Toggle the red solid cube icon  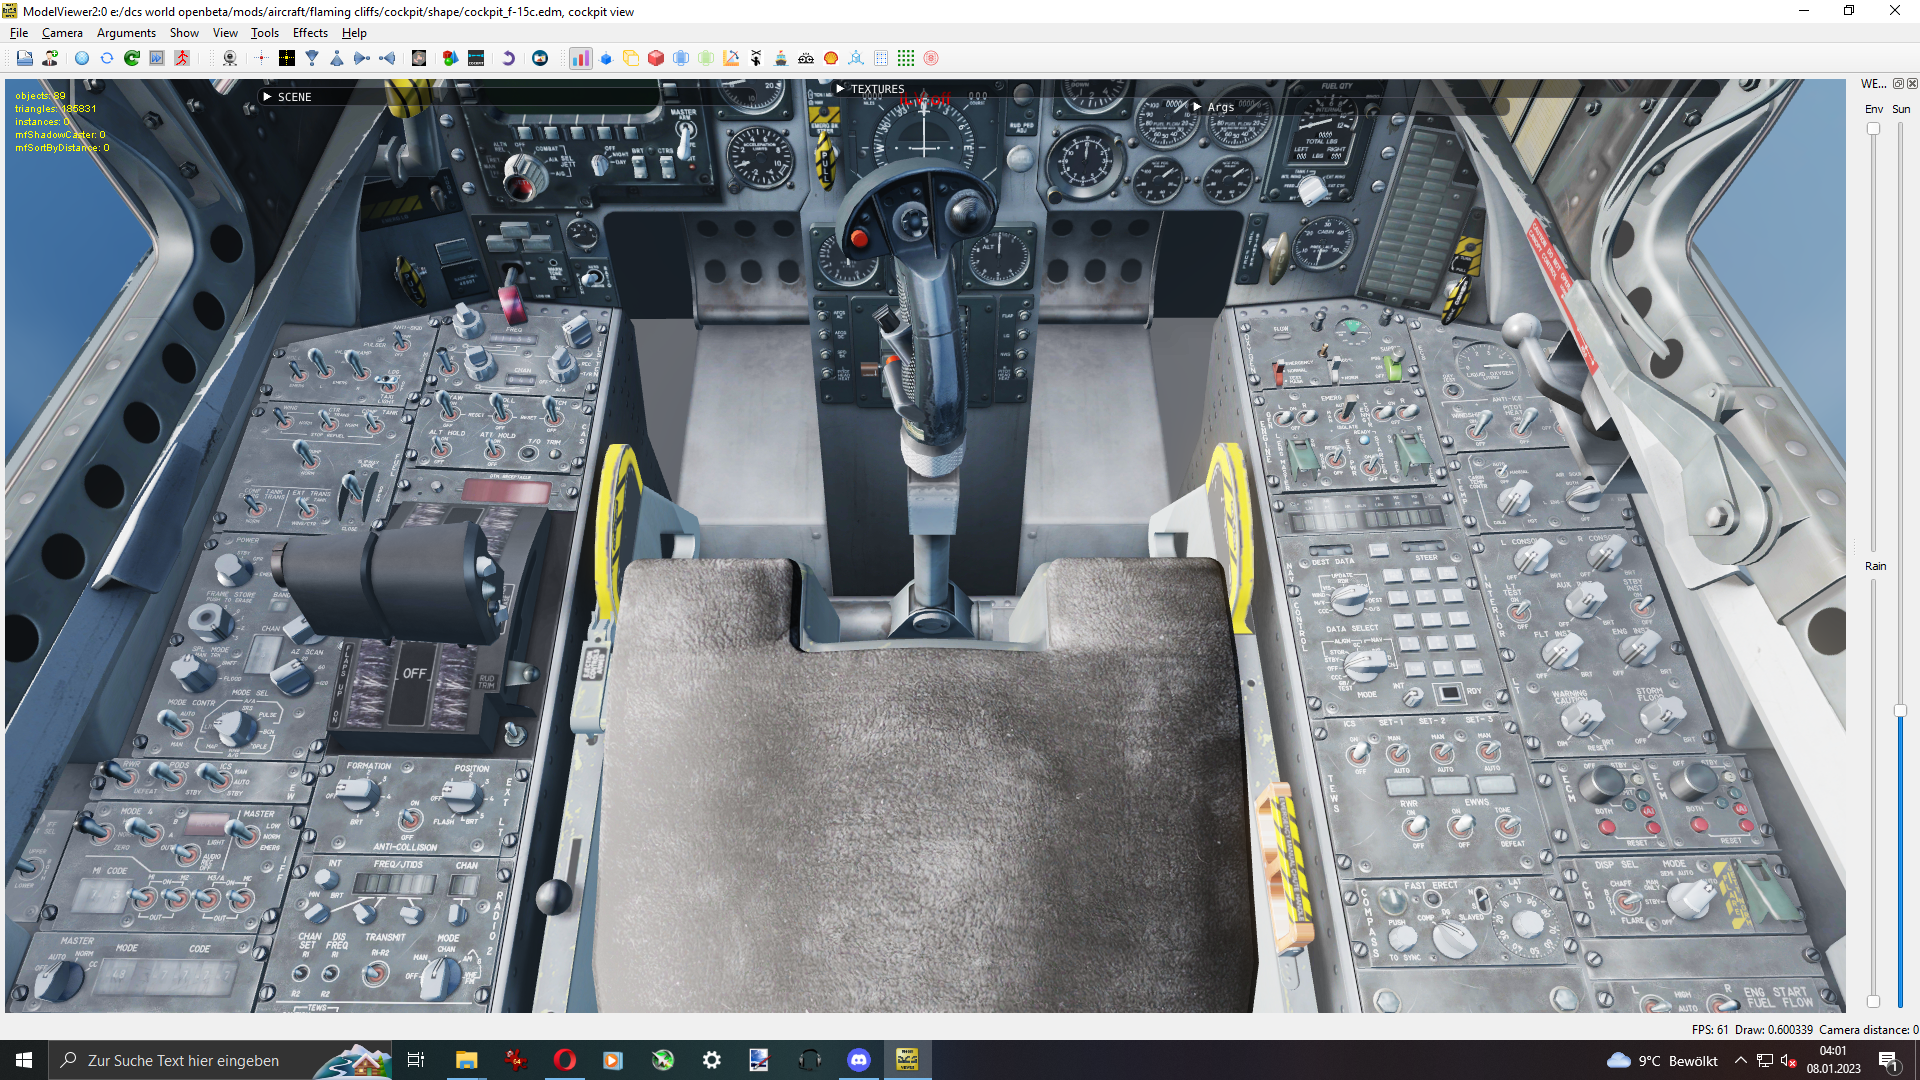pos(656,58)
